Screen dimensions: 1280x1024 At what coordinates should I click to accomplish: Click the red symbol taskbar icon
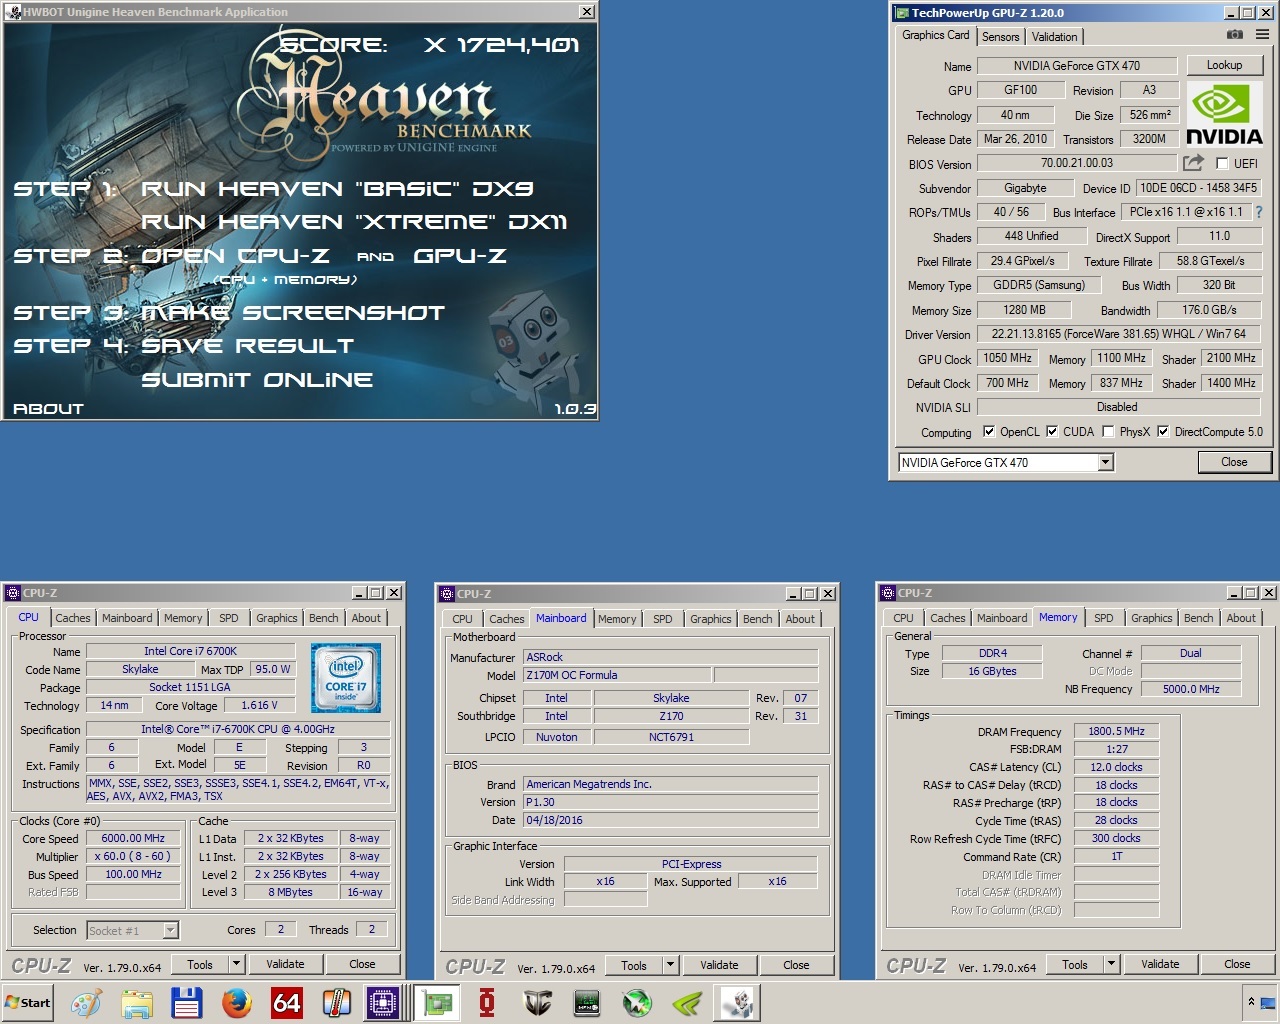(487, 1003)
